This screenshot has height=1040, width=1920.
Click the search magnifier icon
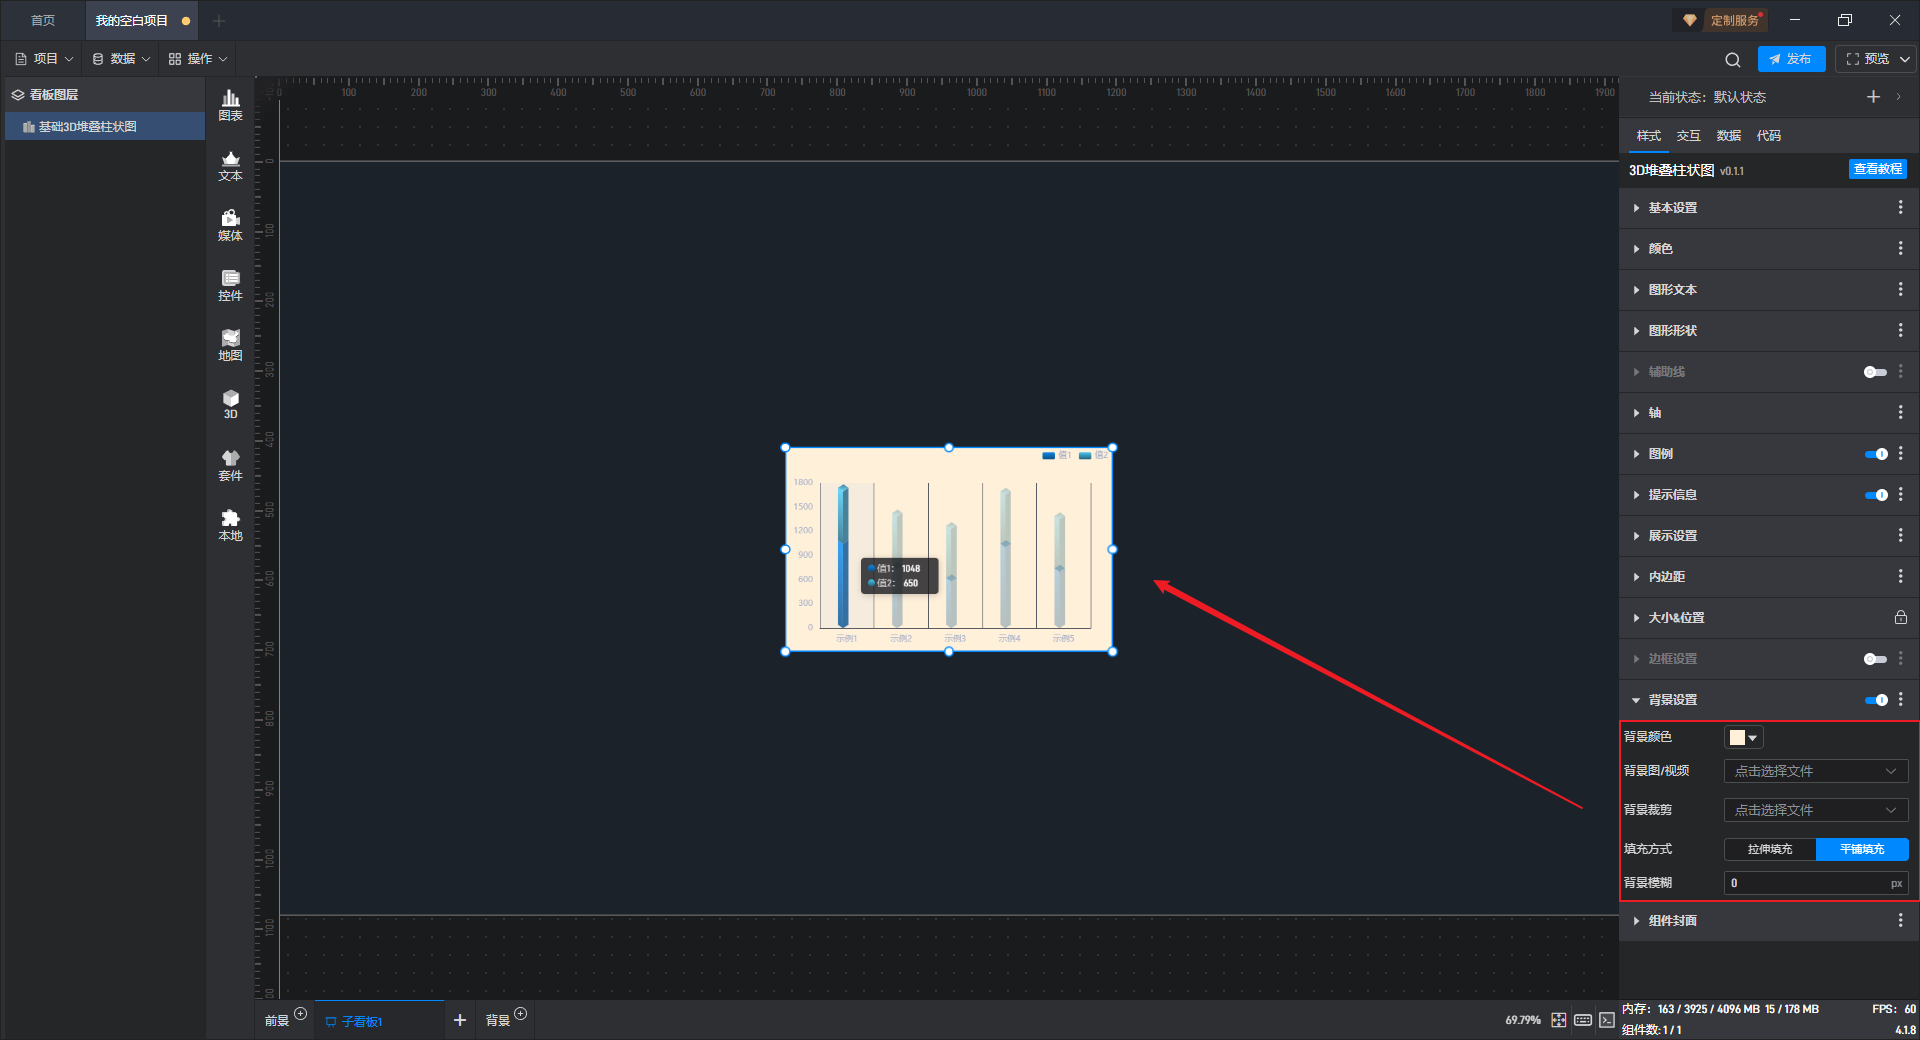coord(1733,59)
